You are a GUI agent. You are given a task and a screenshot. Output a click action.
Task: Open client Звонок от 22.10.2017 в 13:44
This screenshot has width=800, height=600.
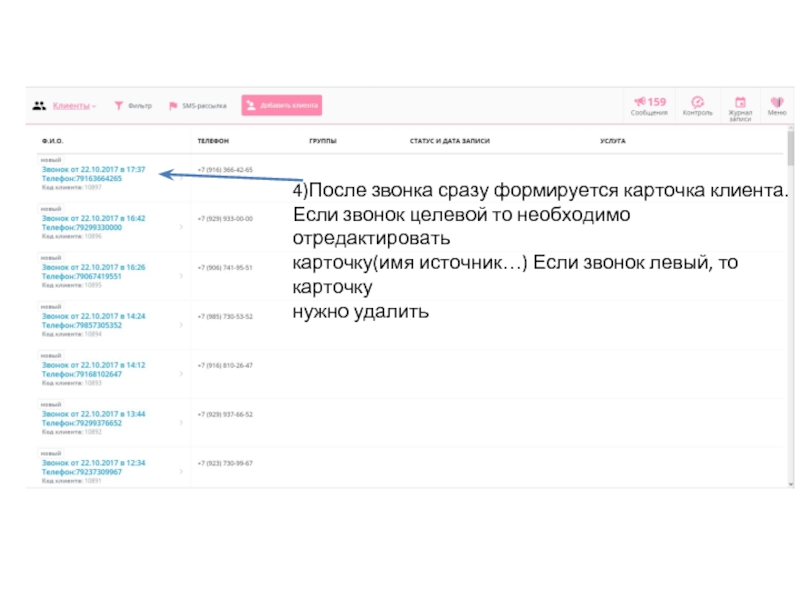coord(93,414)
